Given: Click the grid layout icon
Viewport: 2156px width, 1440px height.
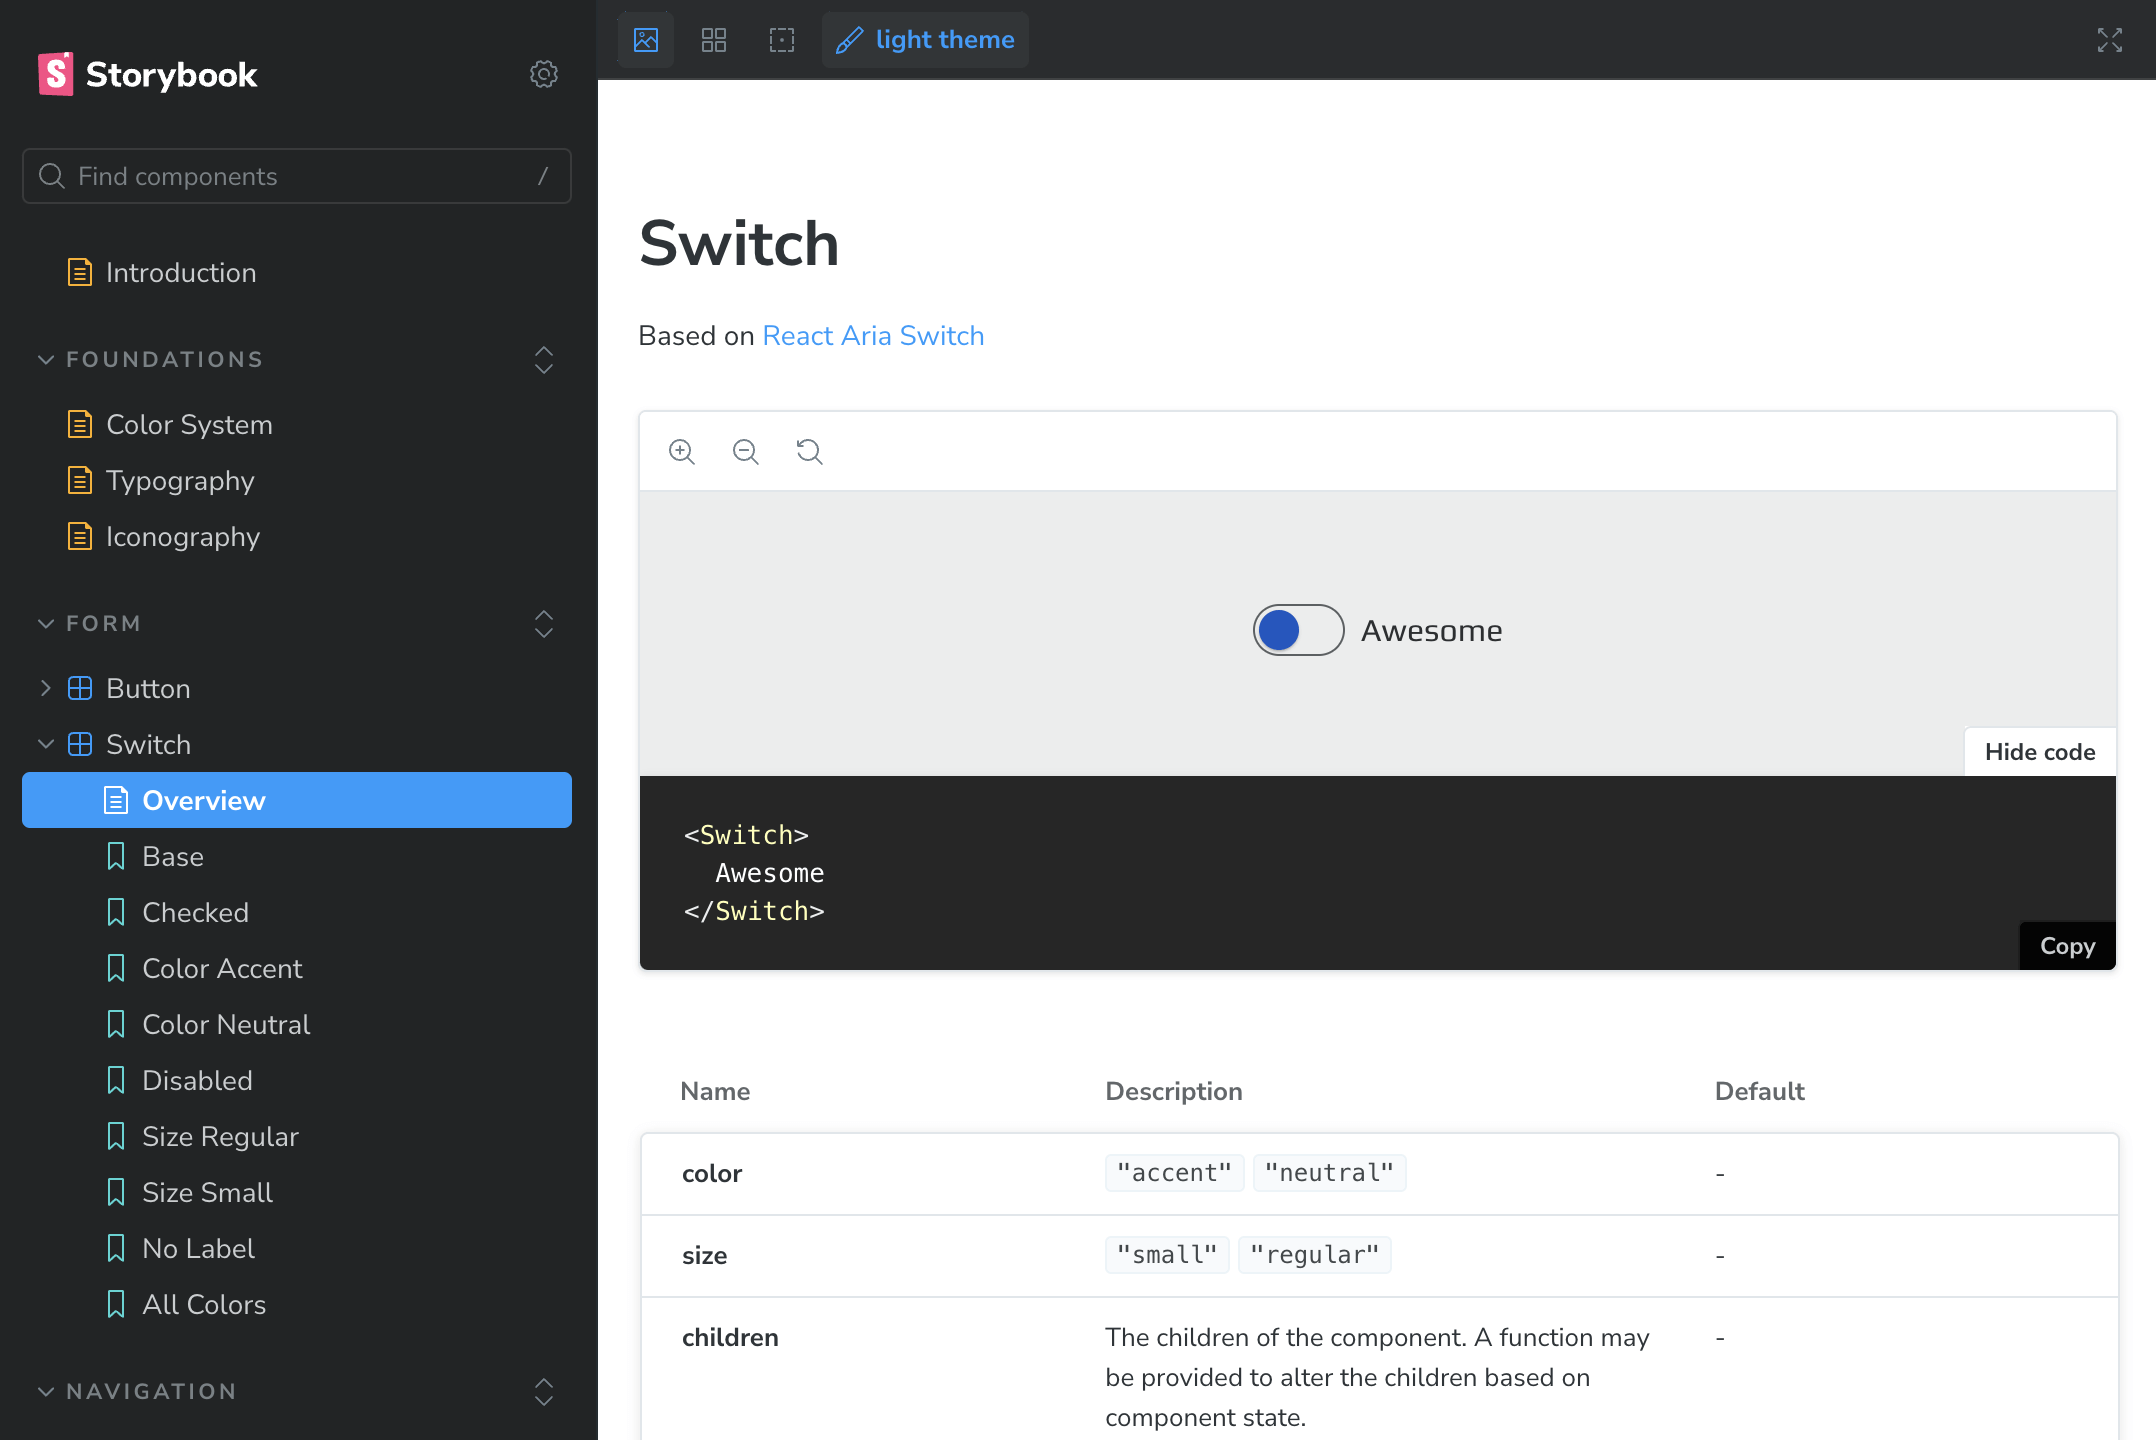Looking at the screenshot, I should [x=713, y=39].
